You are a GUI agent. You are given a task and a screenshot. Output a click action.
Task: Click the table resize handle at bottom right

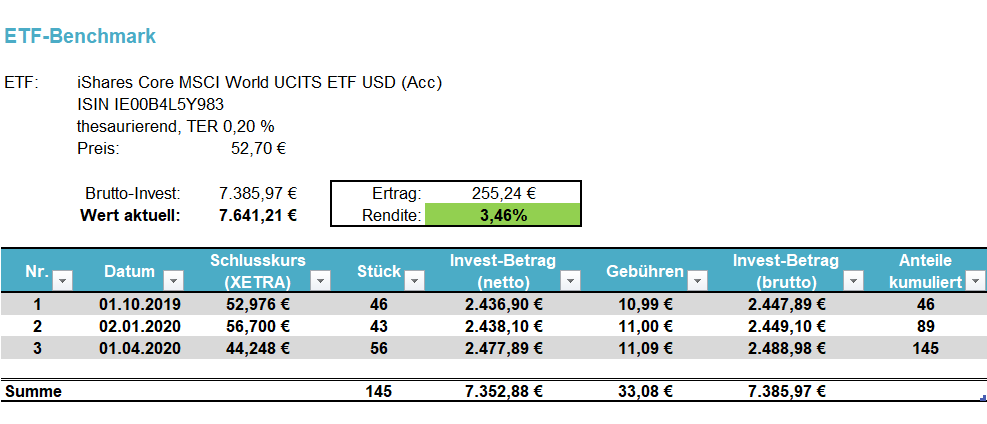click(983, 398)
